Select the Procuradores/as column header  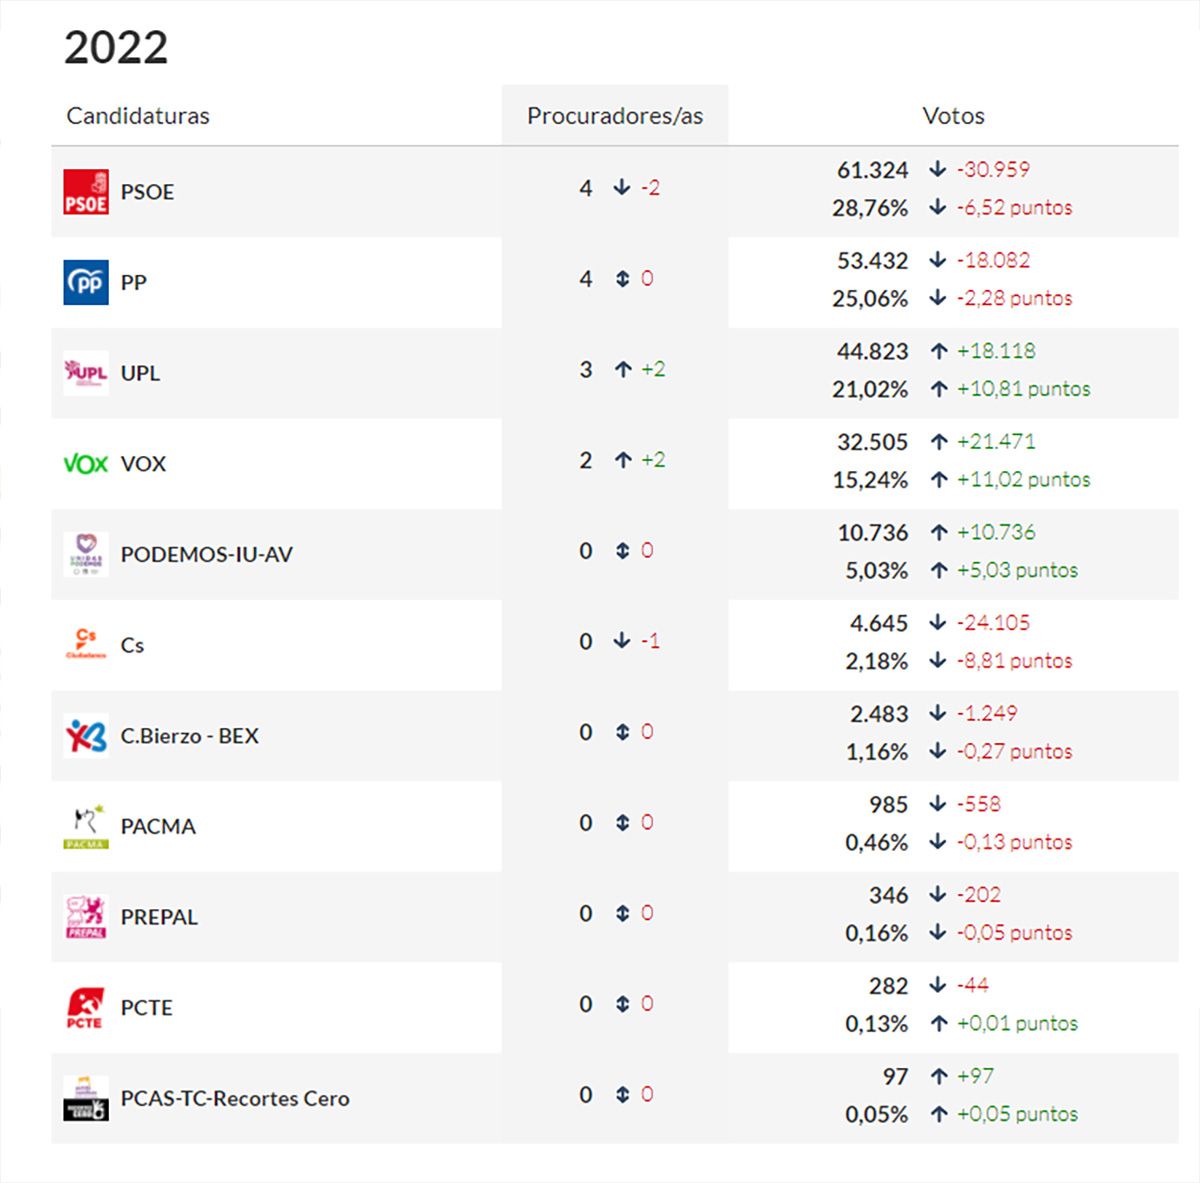615,116
